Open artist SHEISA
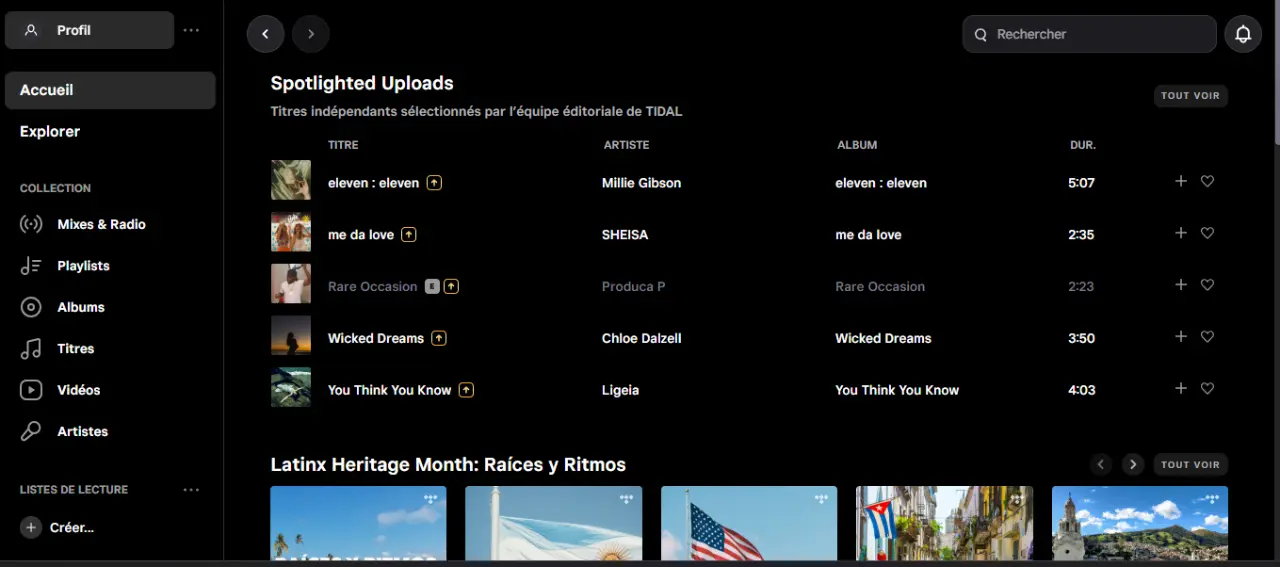The height and width of the screenshot is (567, 1280). tap(625, 235)
